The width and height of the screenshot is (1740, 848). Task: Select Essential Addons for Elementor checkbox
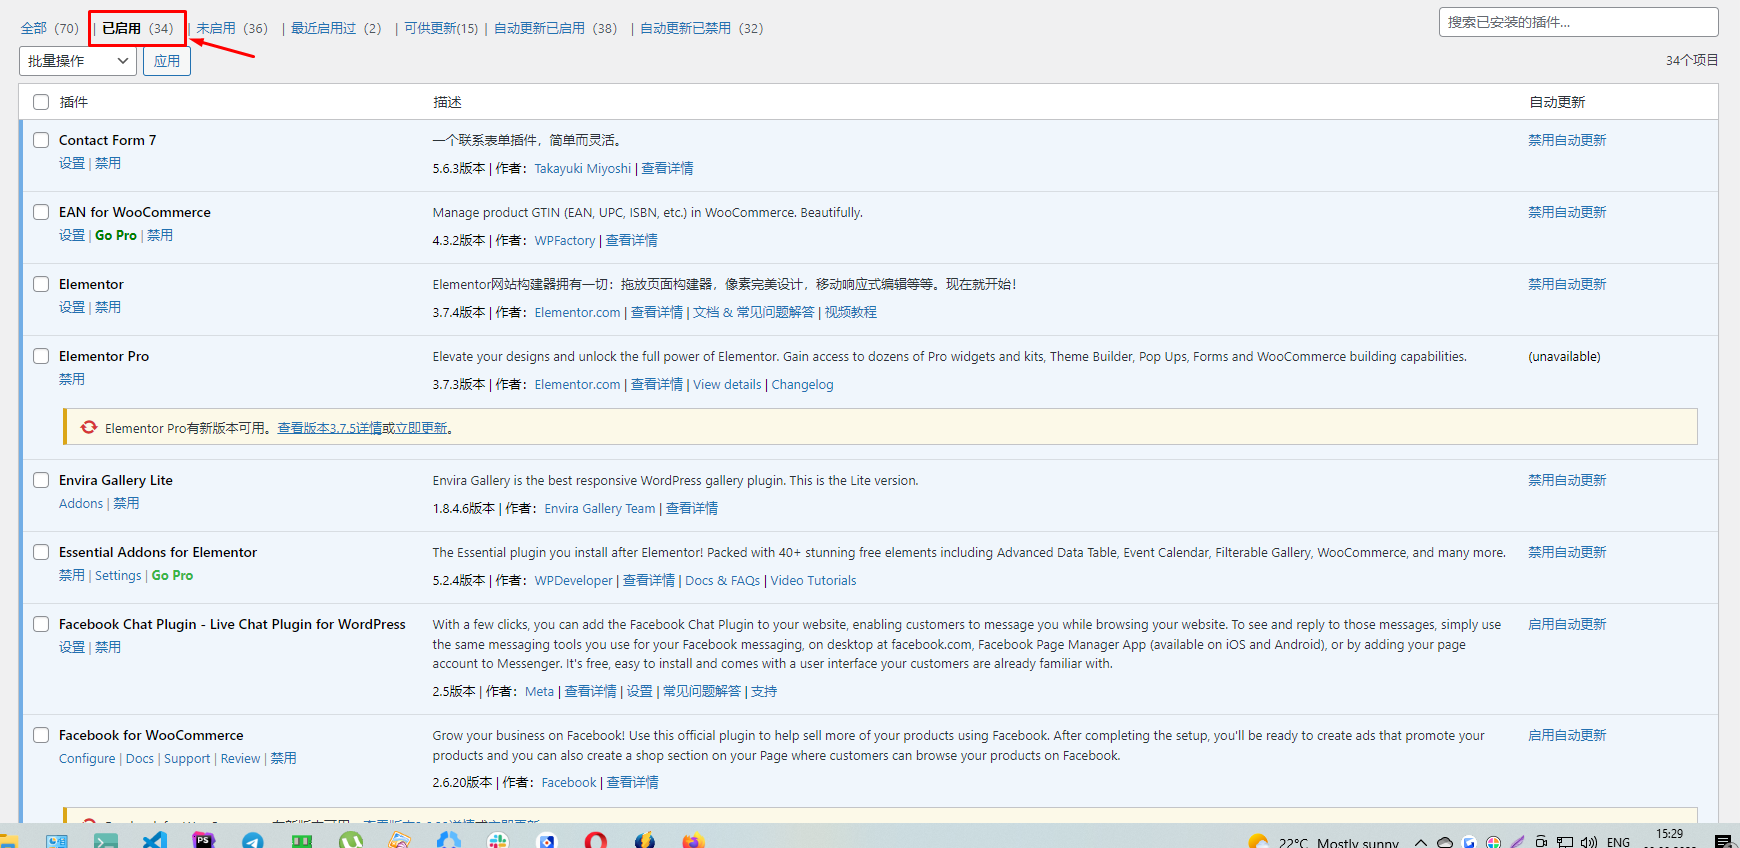click(41, 552)
